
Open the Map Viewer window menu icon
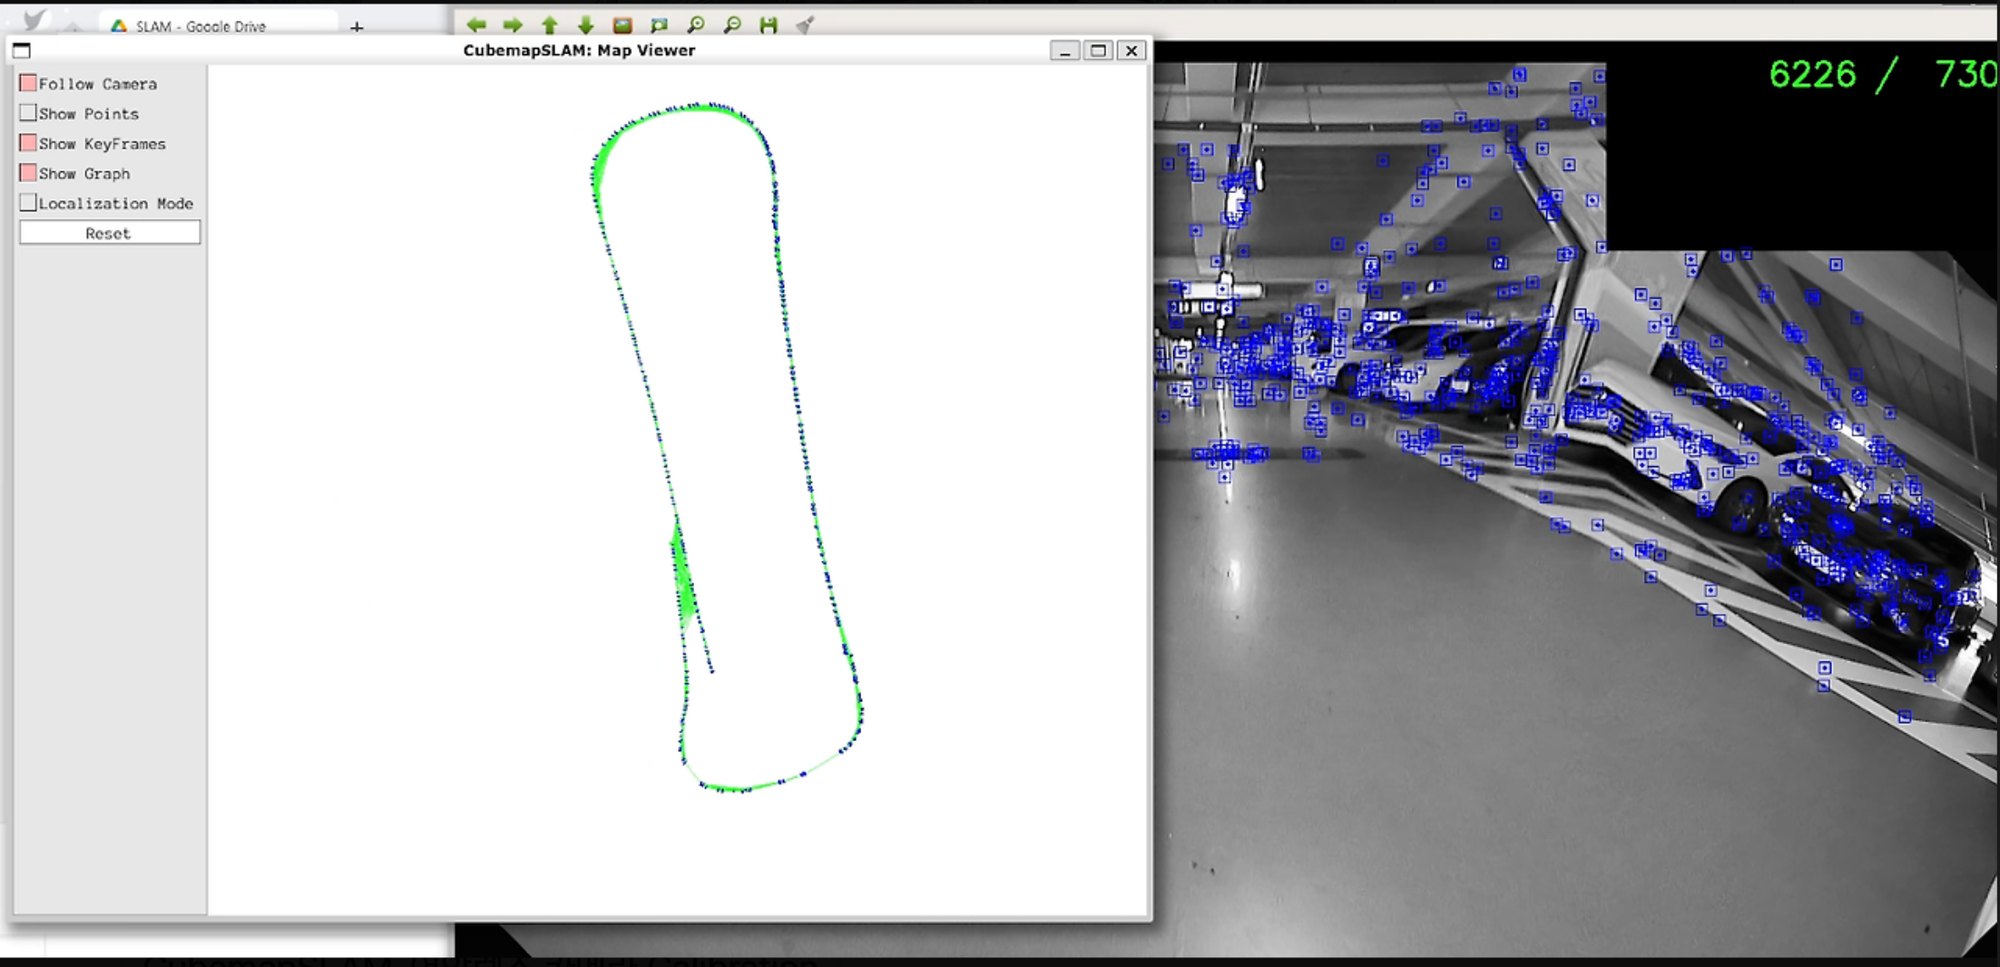pyautogui.click(x=22, y=51)
